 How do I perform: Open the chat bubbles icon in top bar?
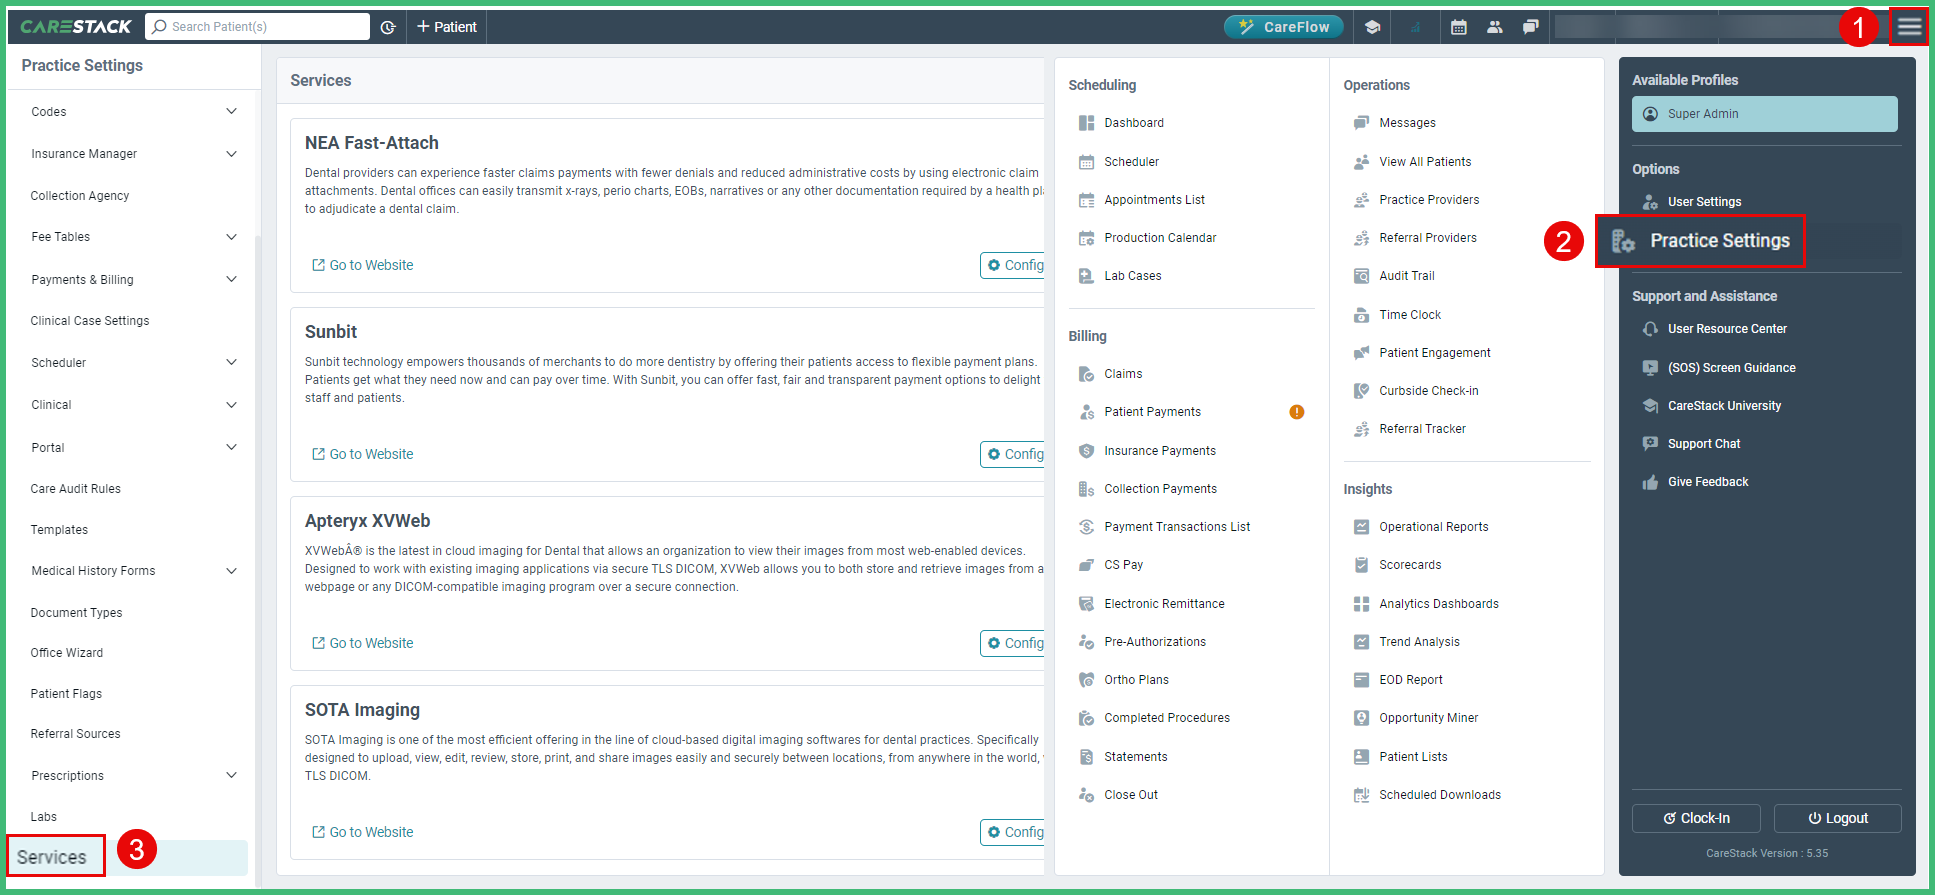coord(1530,27)
